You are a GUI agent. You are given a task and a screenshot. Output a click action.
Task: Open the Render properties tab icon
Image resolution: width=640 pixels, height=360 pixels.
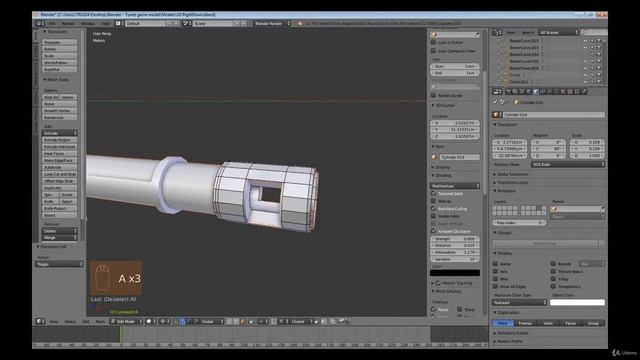[x=508, y=92]
